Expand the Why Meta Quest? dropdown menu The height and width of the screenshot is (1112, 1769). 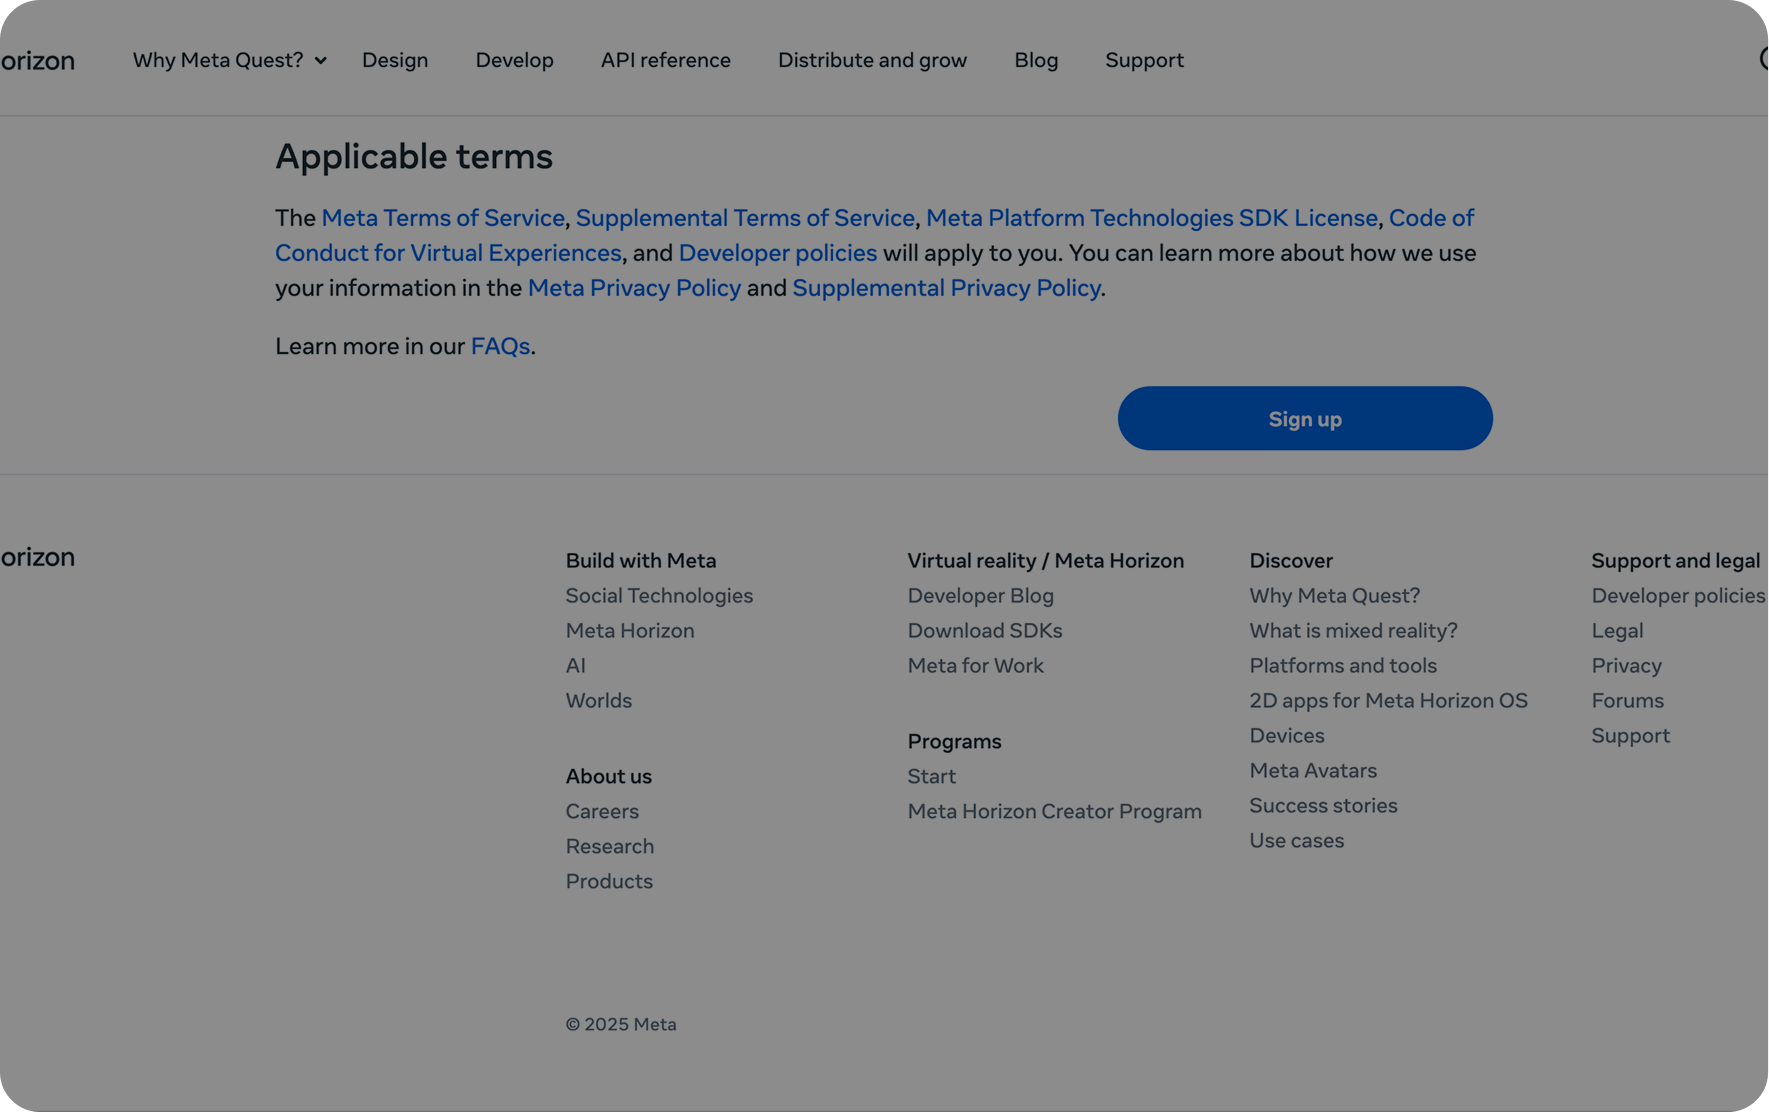(x=229, y=60)
